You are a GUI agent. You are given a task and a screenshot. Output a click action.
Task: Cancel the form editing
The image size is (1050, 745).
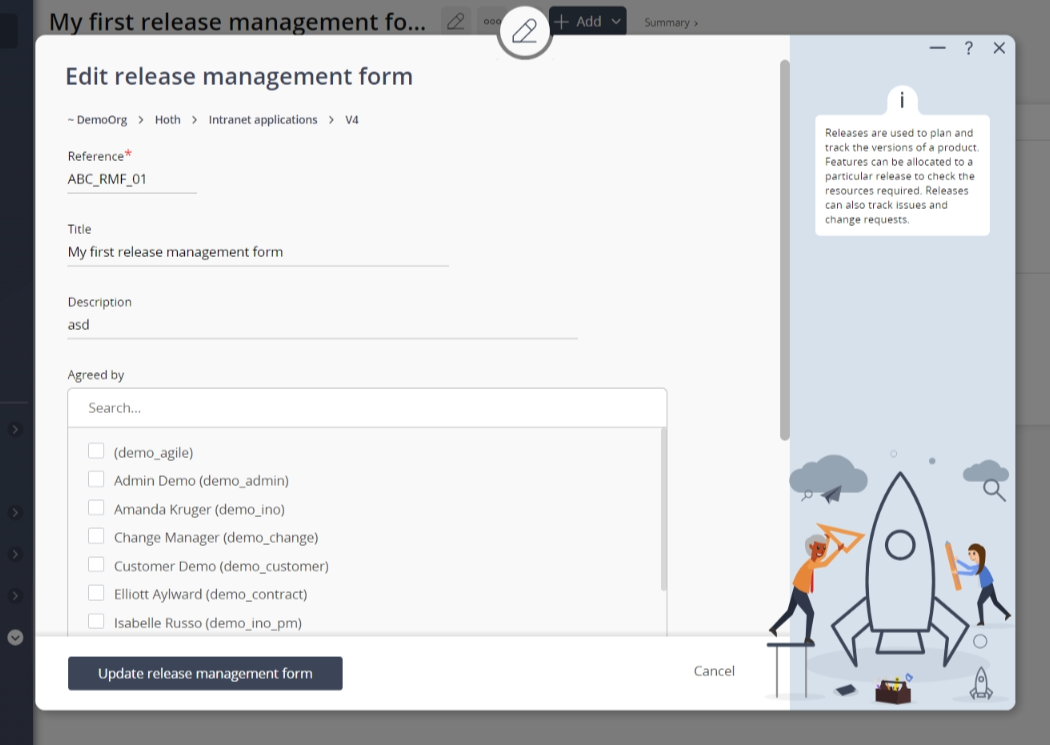[714, 671]
